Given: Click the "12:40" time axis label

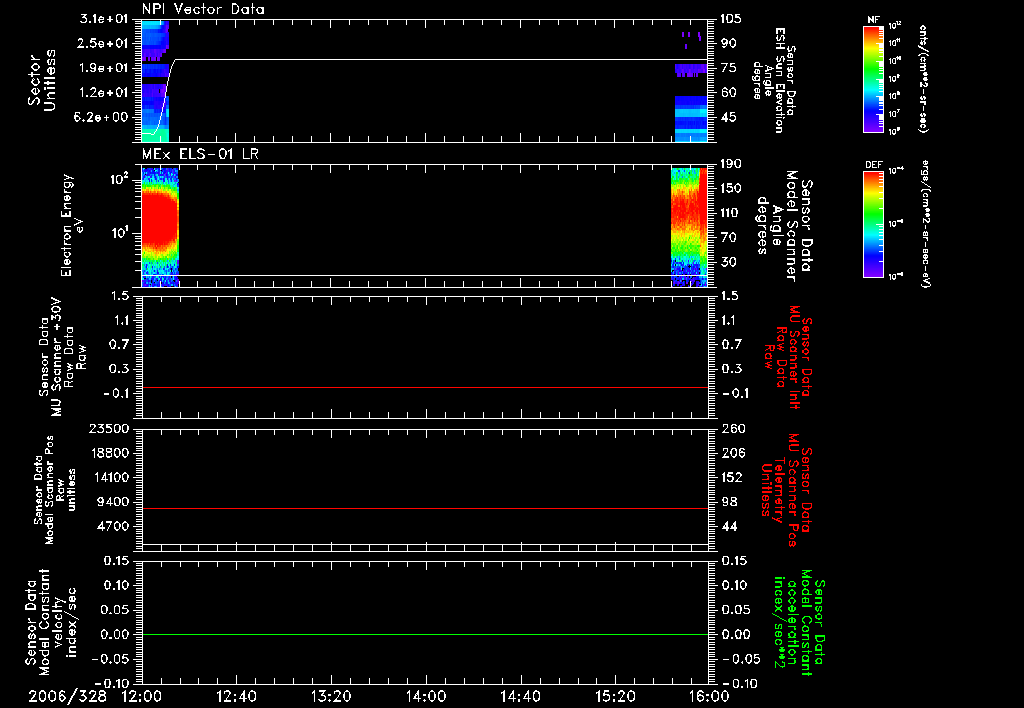Looking at the screenshot, I should [236, 696].
